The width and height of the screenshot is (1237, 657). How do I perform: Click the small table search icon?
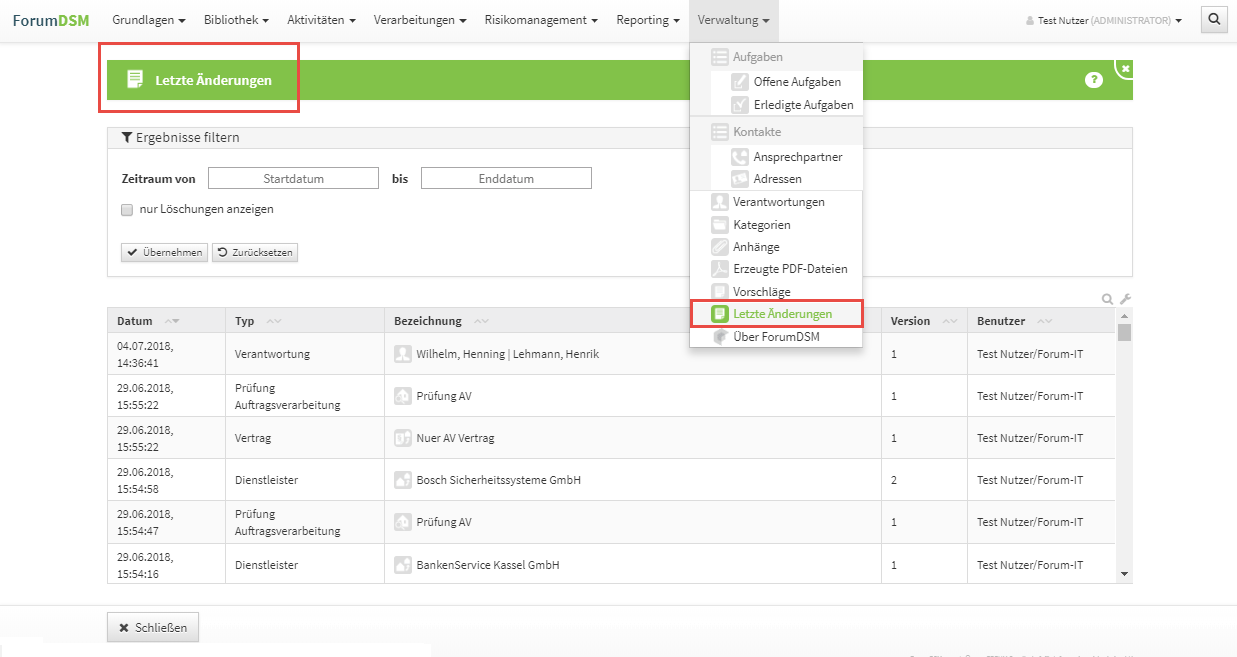point(1108,299)
